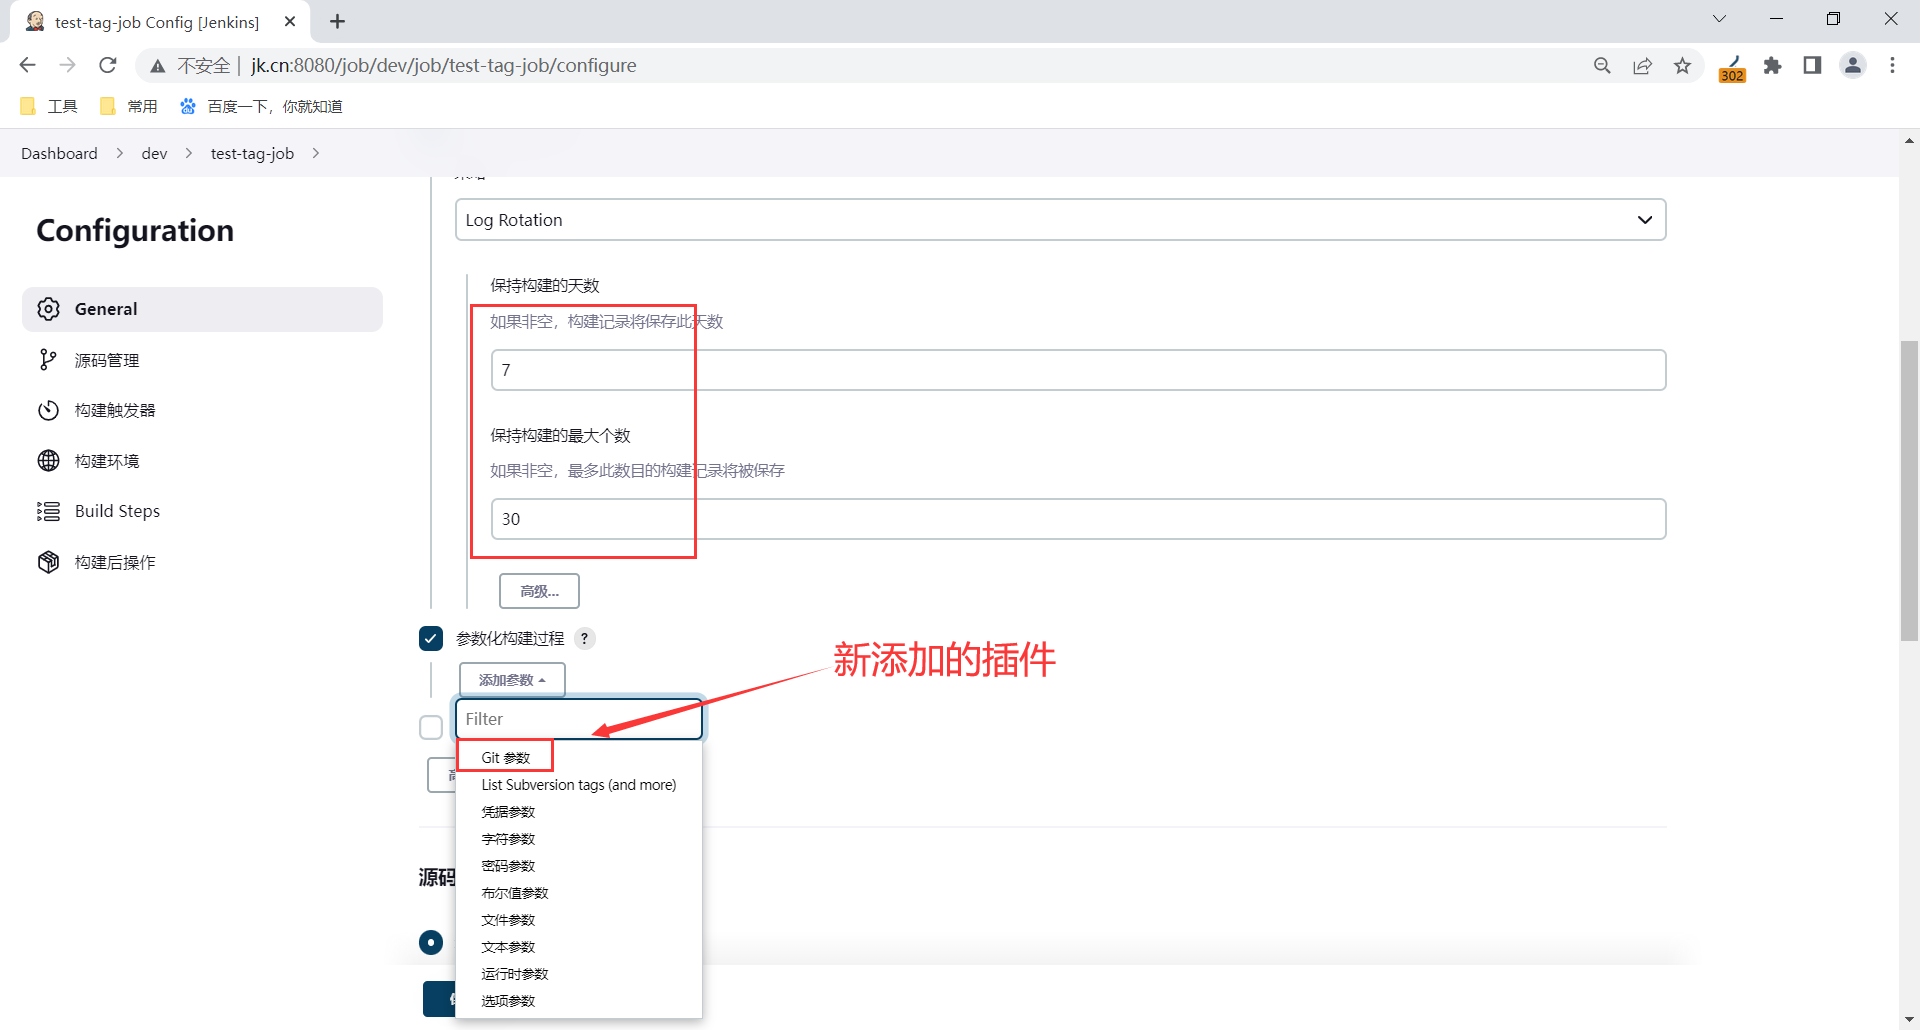Open the 工具 bookmarks folder

pyautogui.click(x=49, y=106)
